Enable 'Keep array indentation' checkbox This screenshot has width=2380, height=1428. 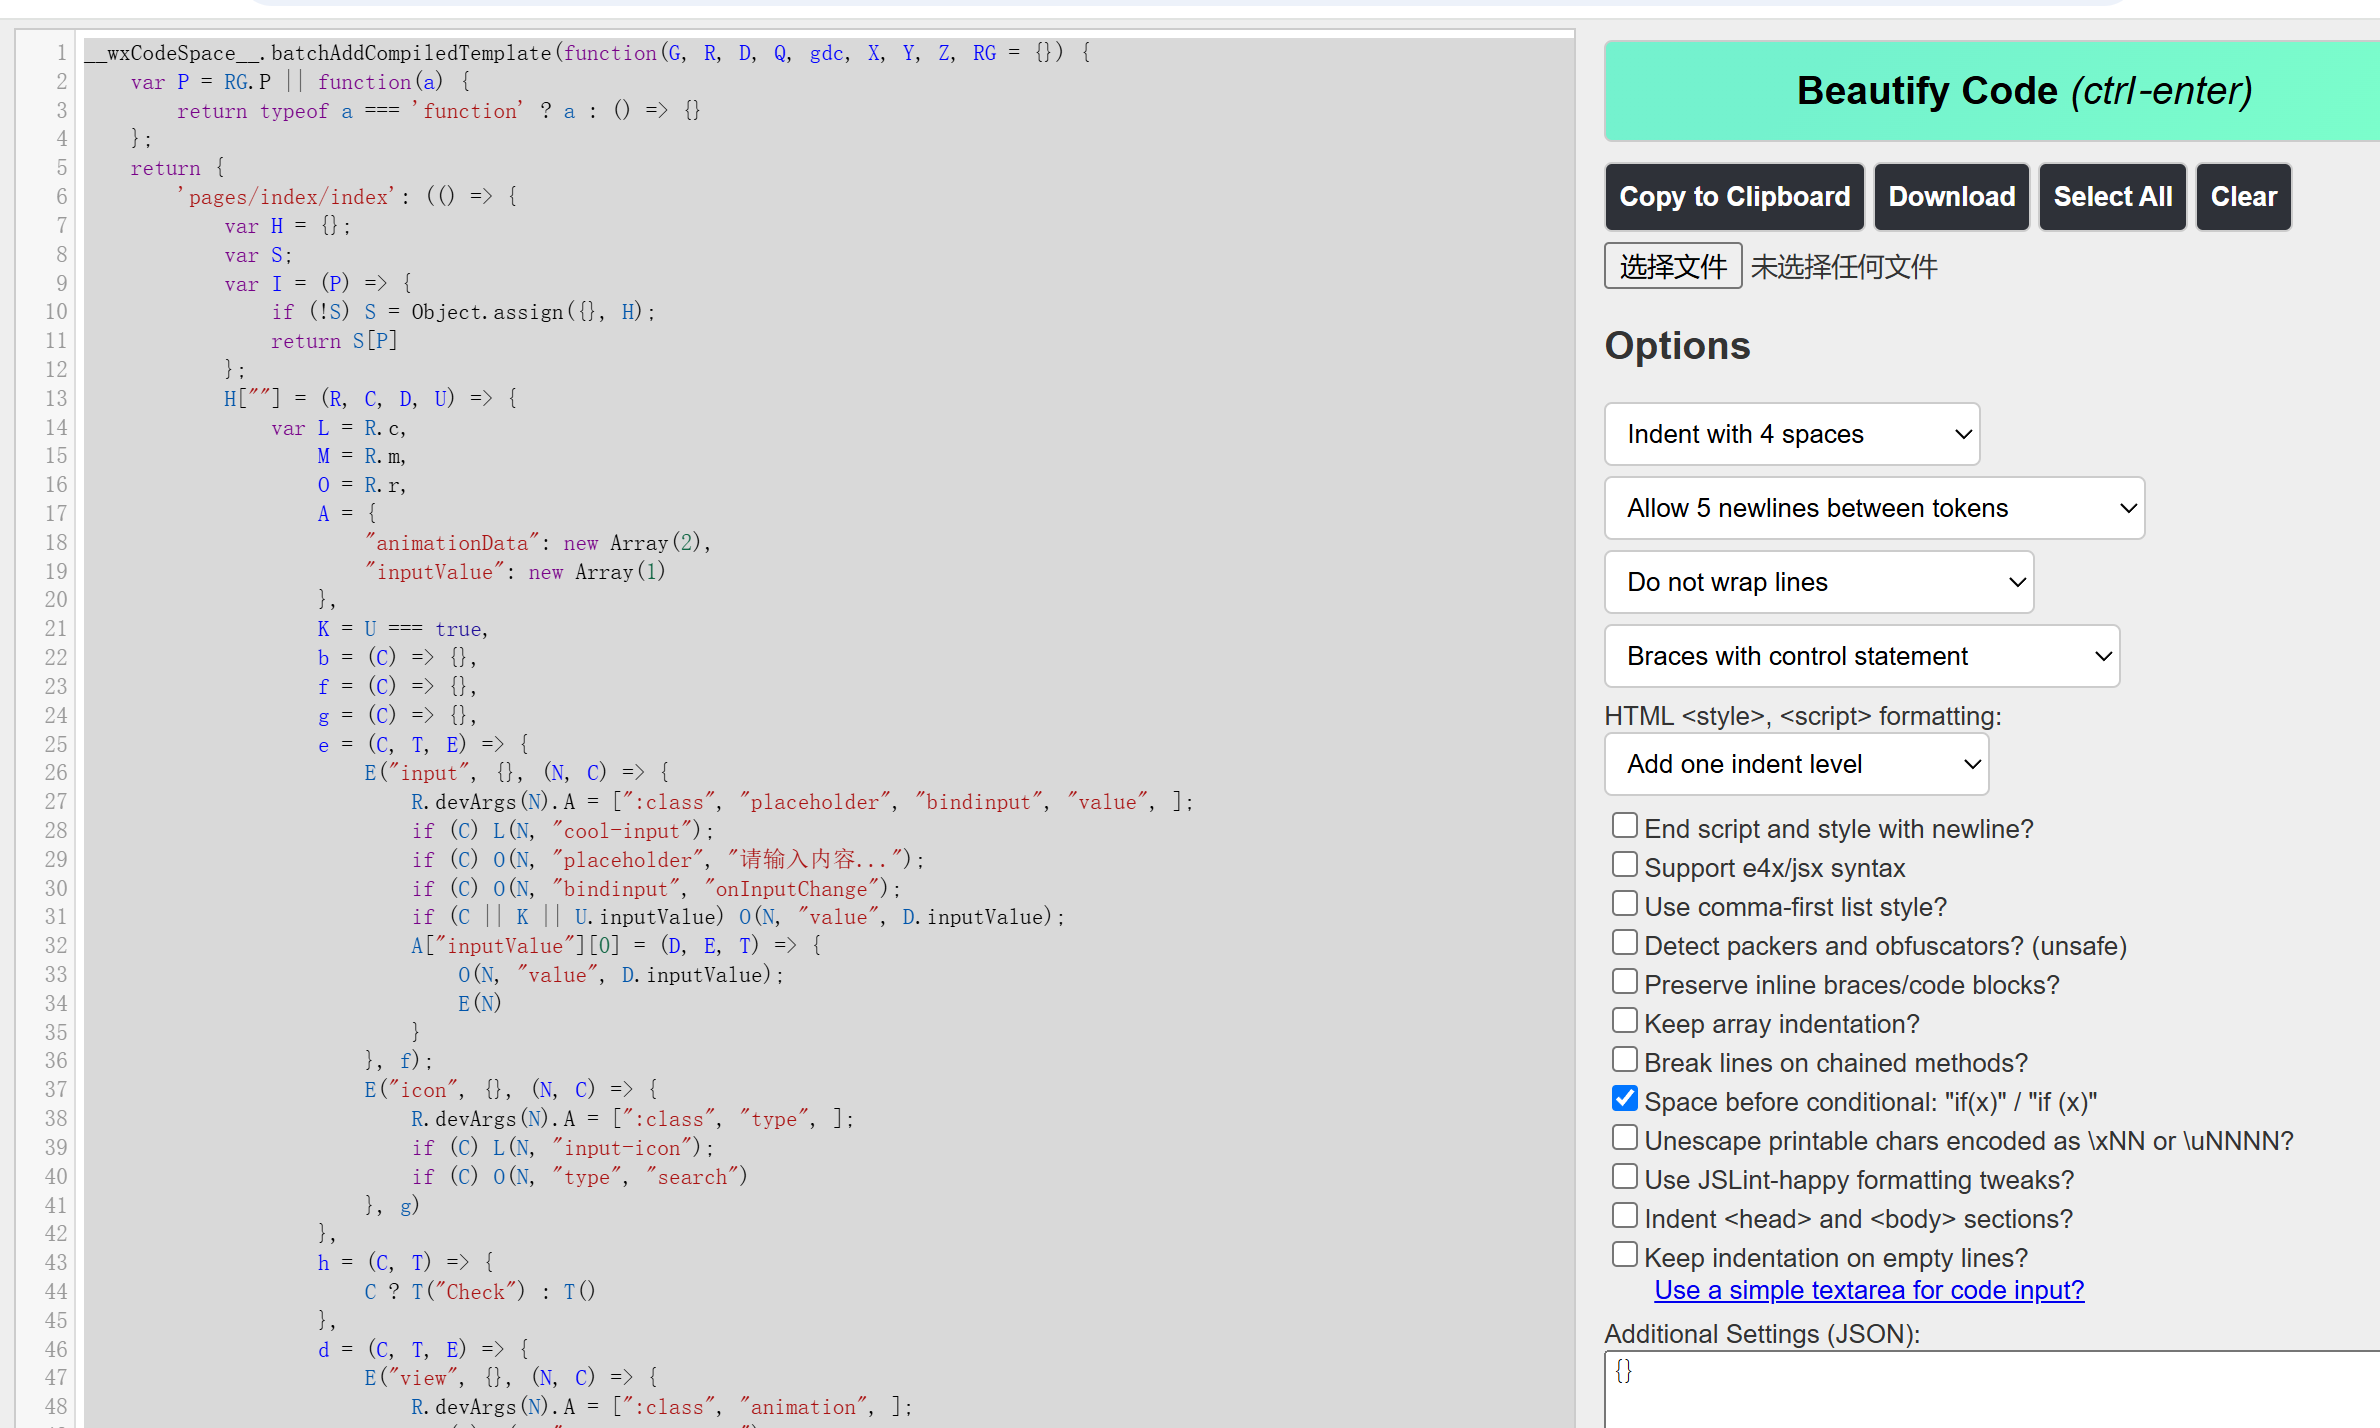click(x=1625, y=1021)
